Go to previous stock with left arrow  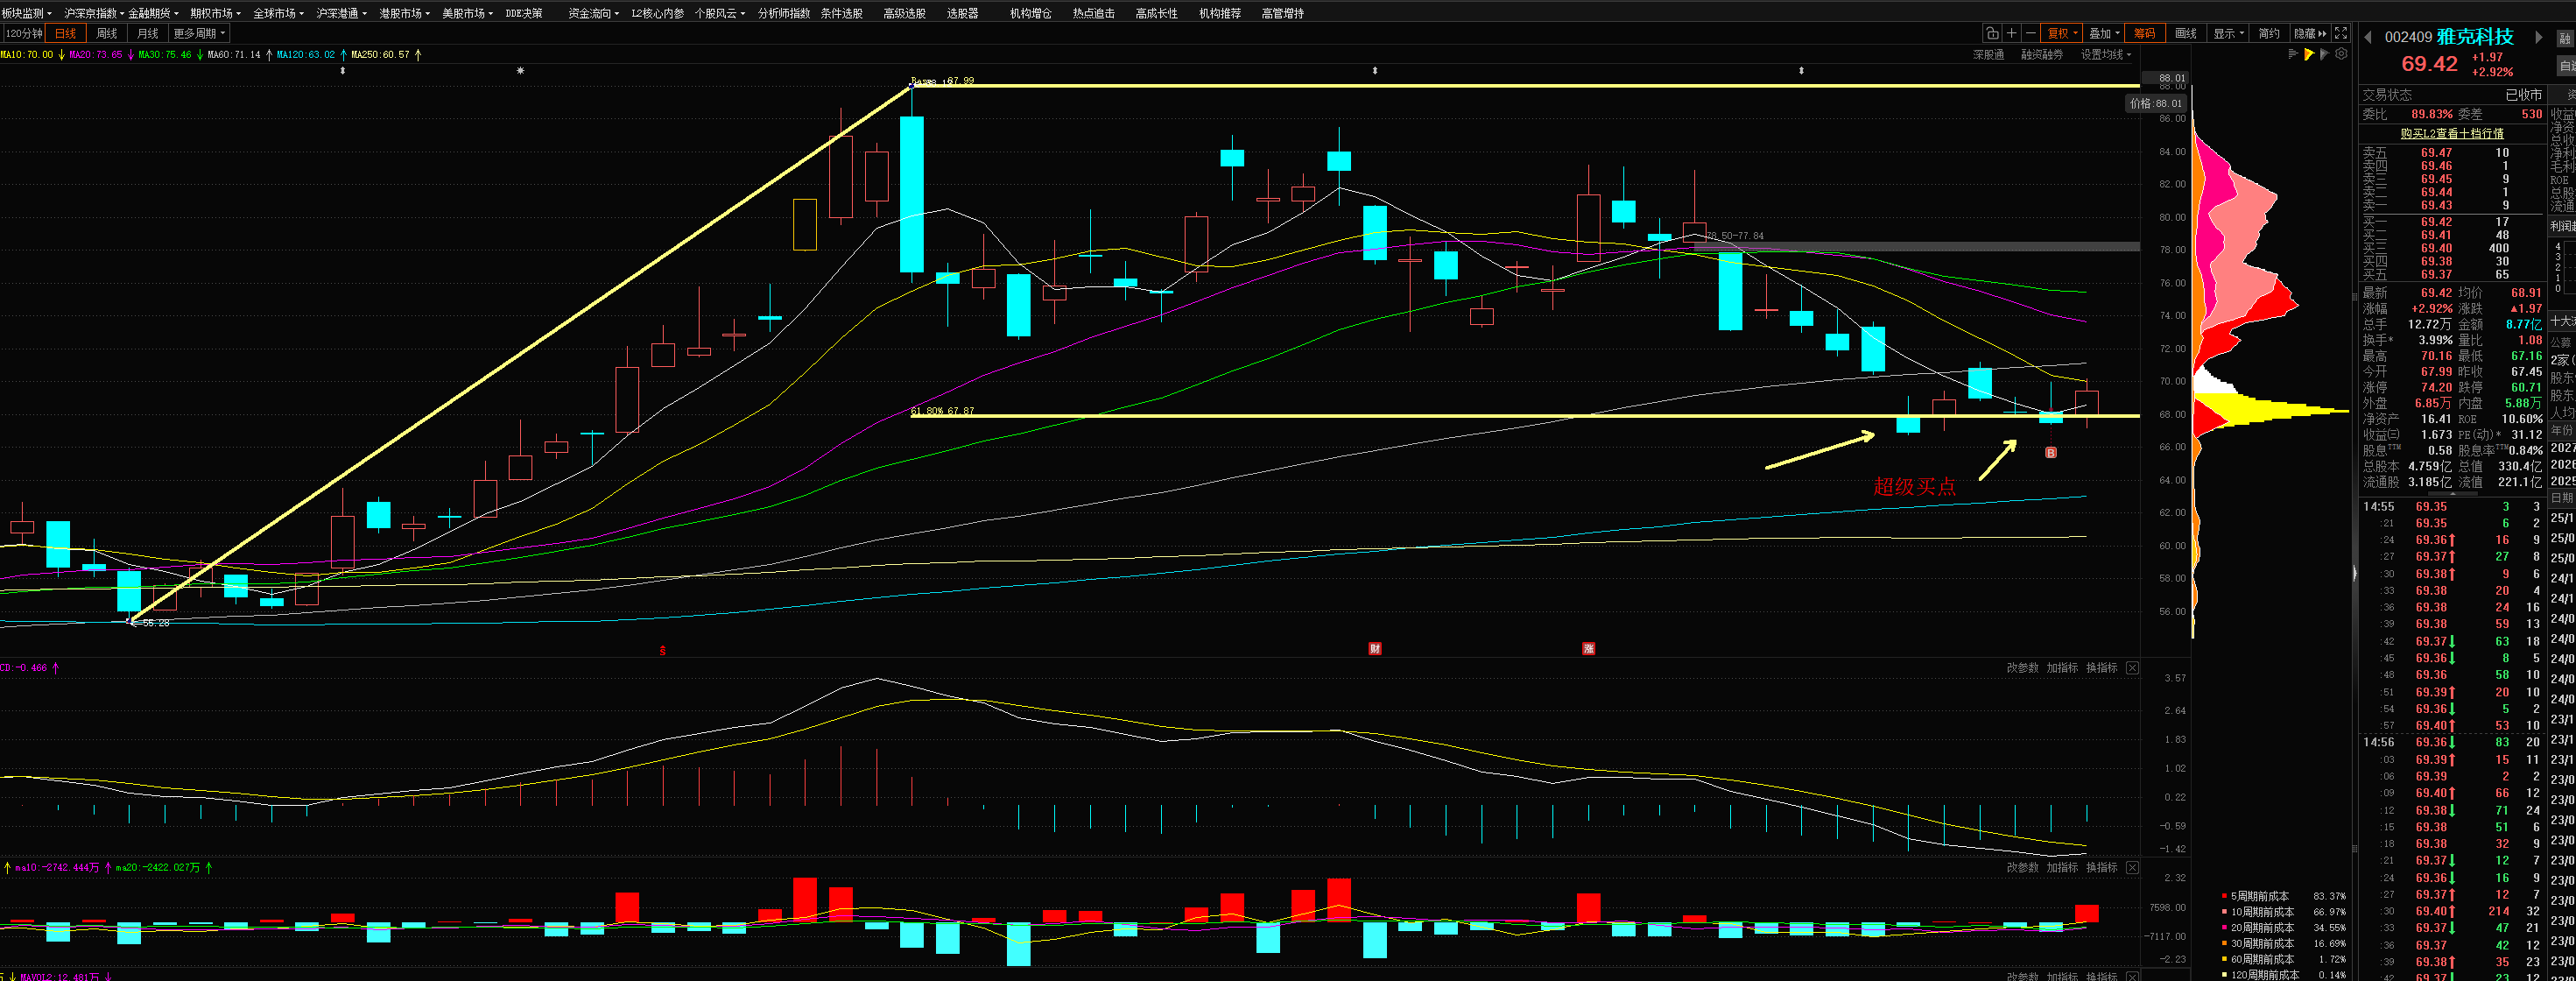[x=2368, y=37]
